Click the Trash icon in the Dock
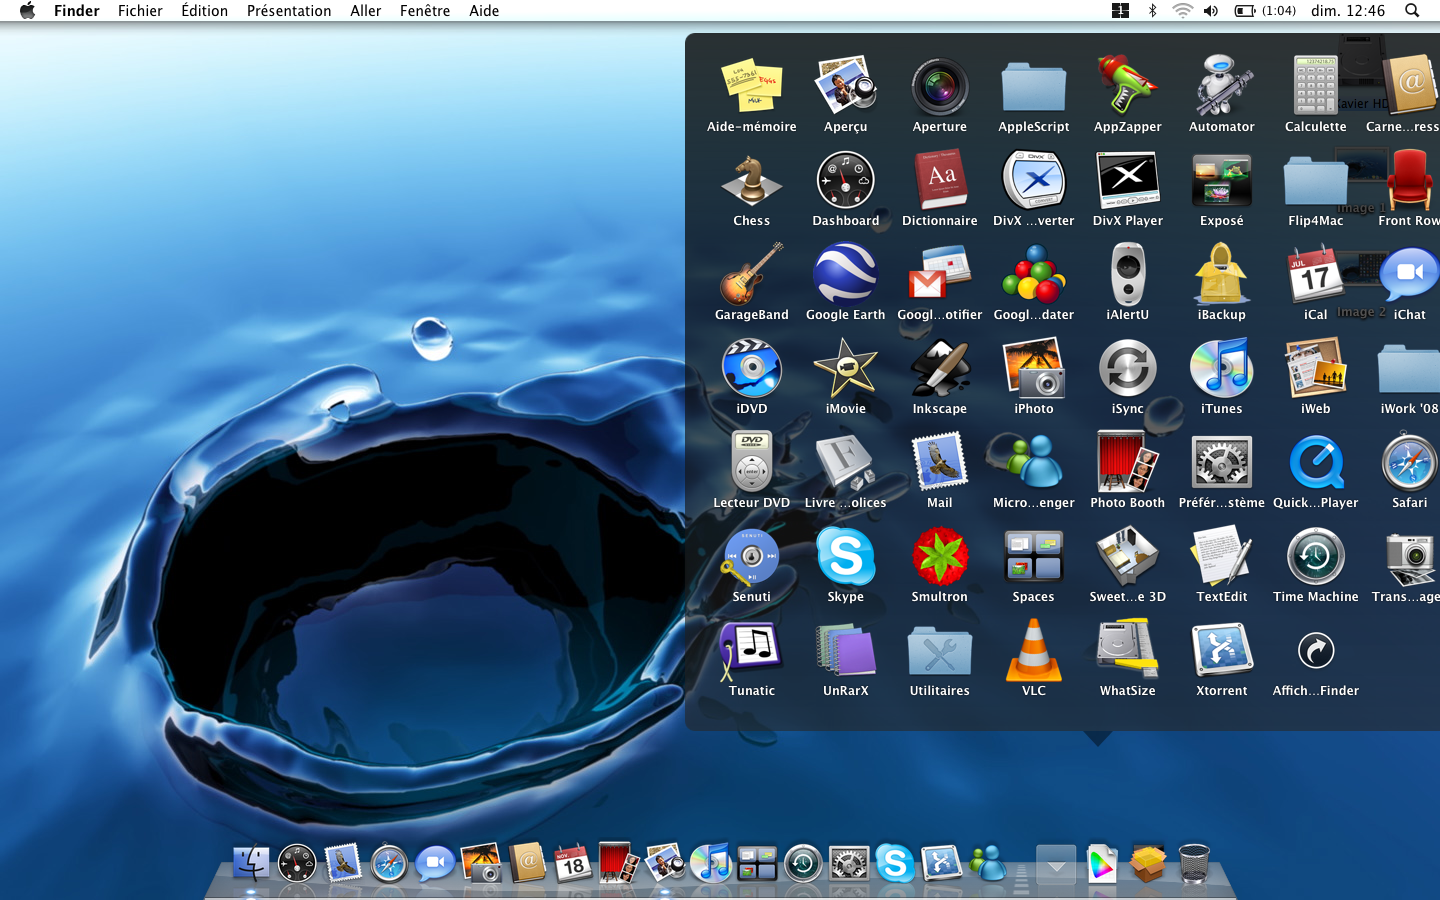This screenshot has height=900, width=1440. point(1194,863)
